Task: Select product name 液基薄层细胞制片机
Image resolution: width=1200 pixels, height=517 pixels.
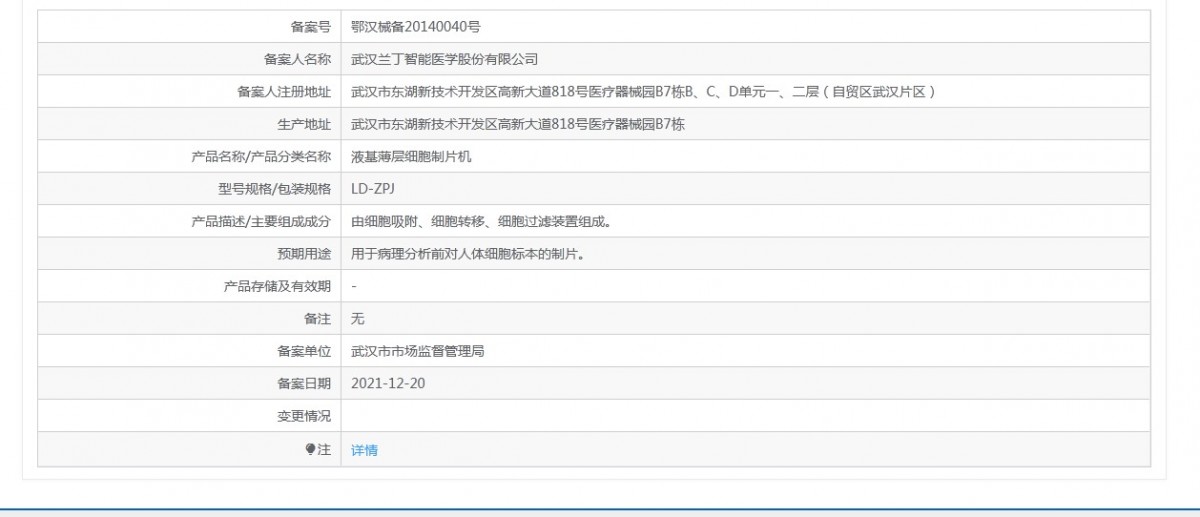Action: [x=411, y=157]
